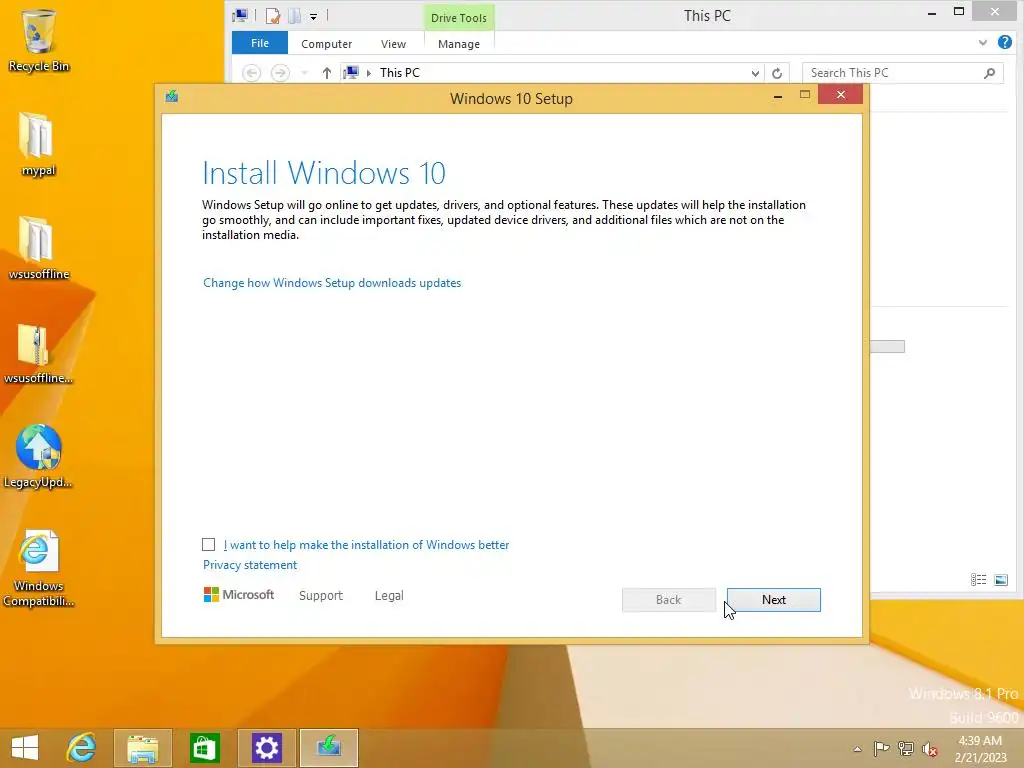Image resolution: width=1024 pixels, height=768 pixels.
Task: Show hidden tray icons arrow
Action: click(857, 749)
